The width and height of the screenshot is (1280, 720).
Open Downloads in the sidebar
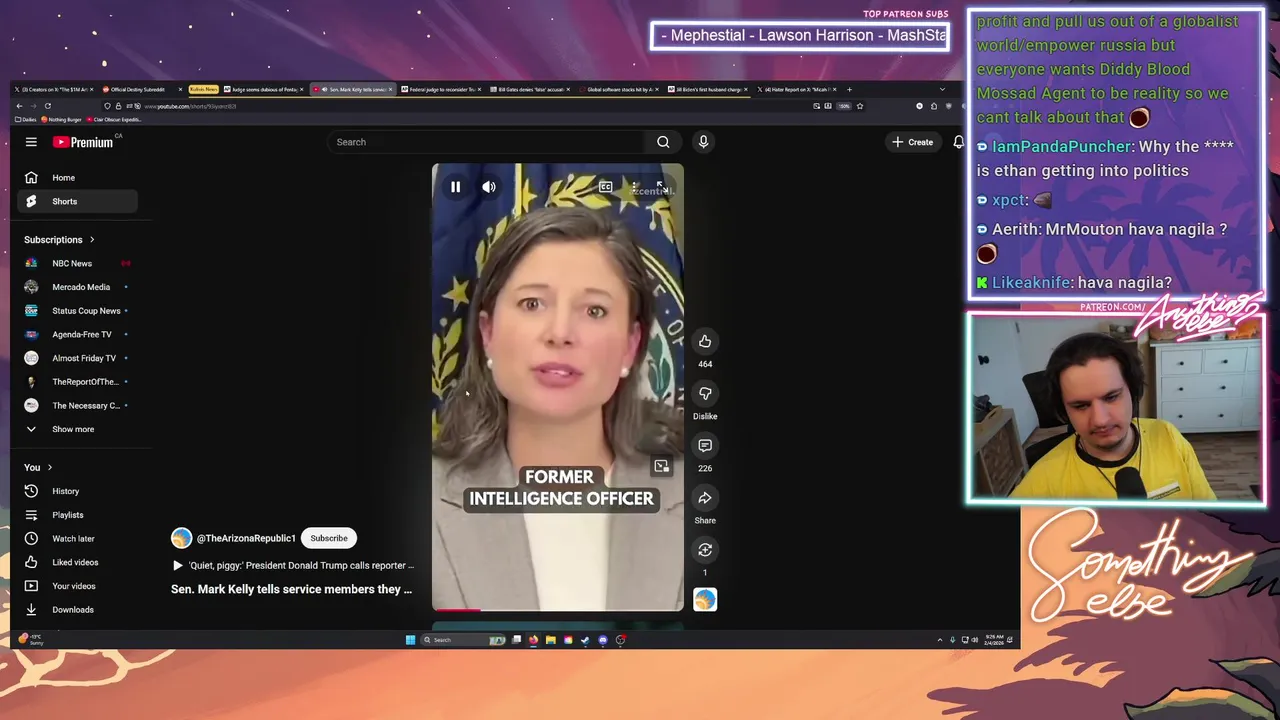pyautogui.click(x=76, y=610)
